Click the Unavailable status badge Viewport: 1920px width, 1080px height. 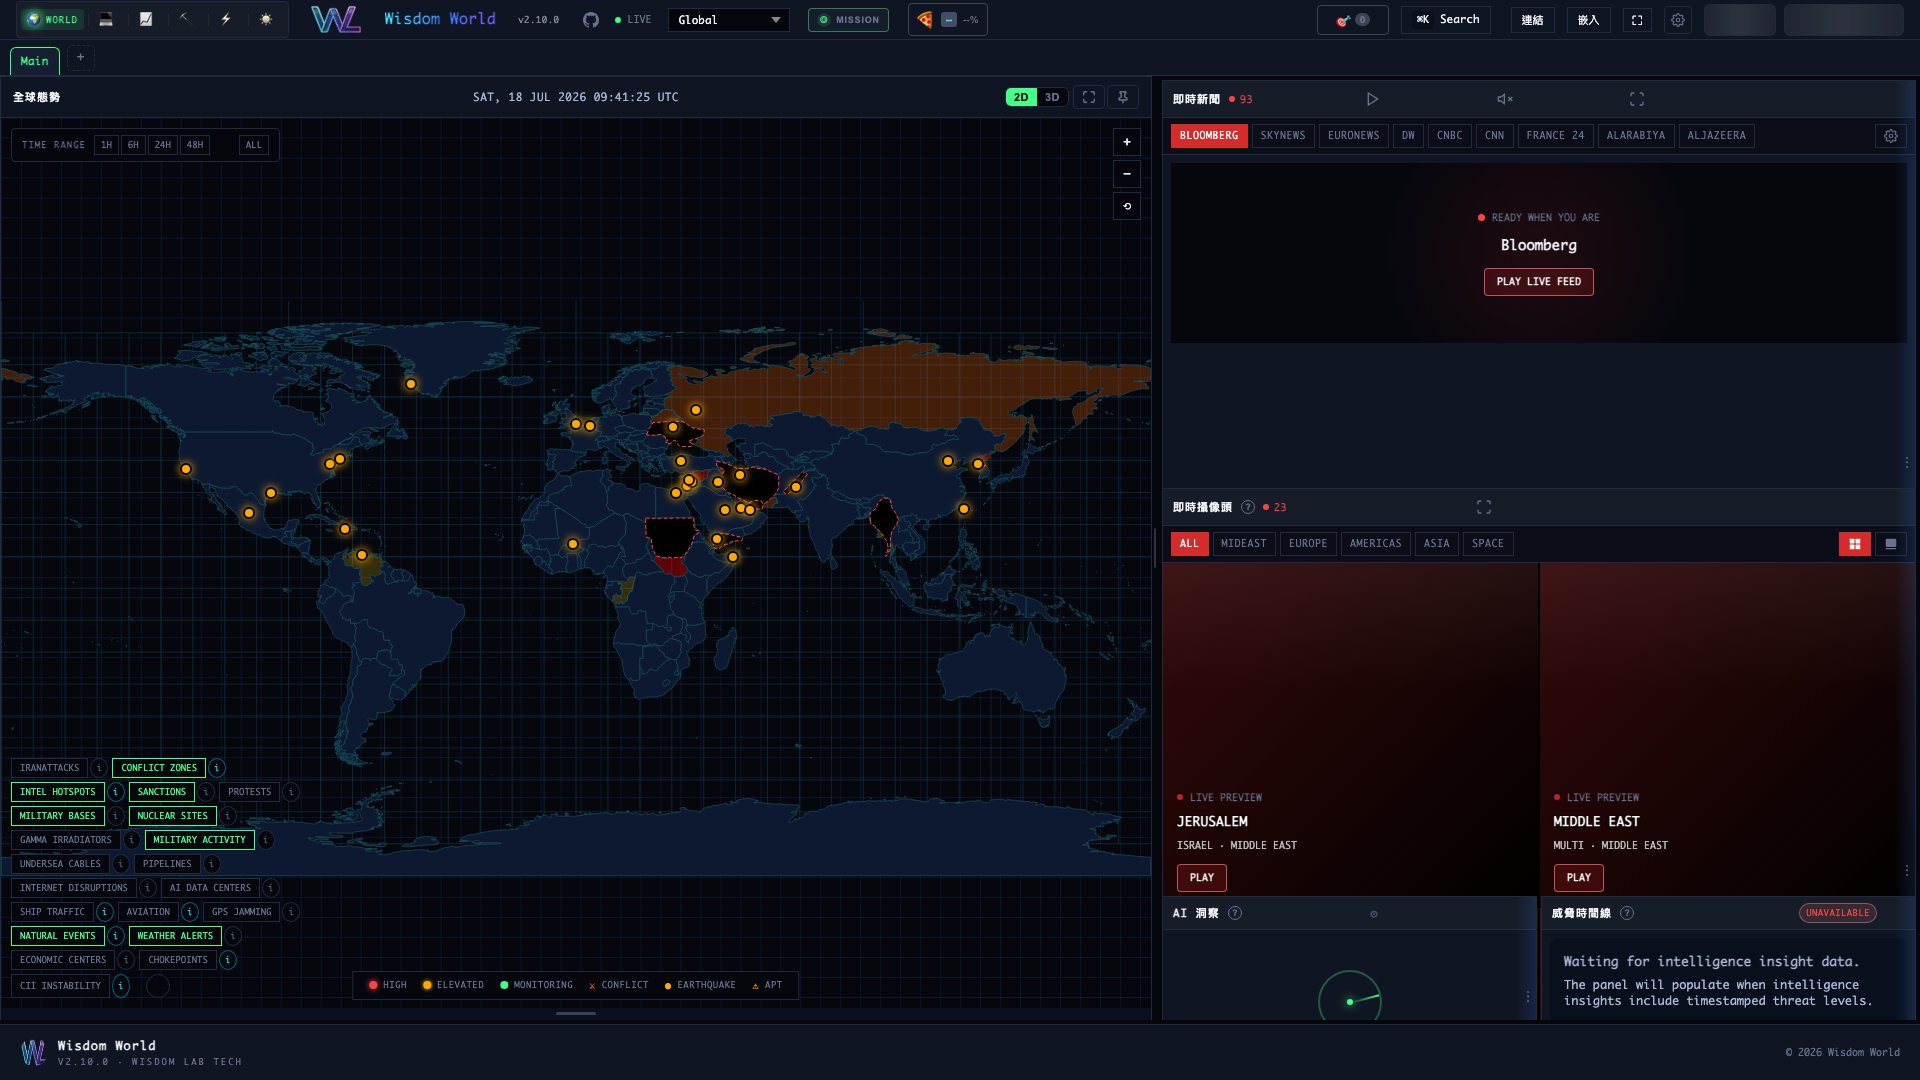tap(1838, 913)
